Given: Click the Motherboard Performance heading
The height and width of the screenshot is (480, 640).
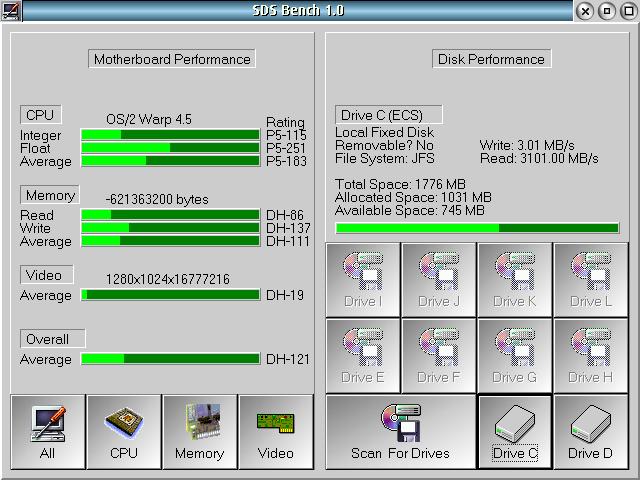Looking at the screenshot, I should tap(172, 59).
